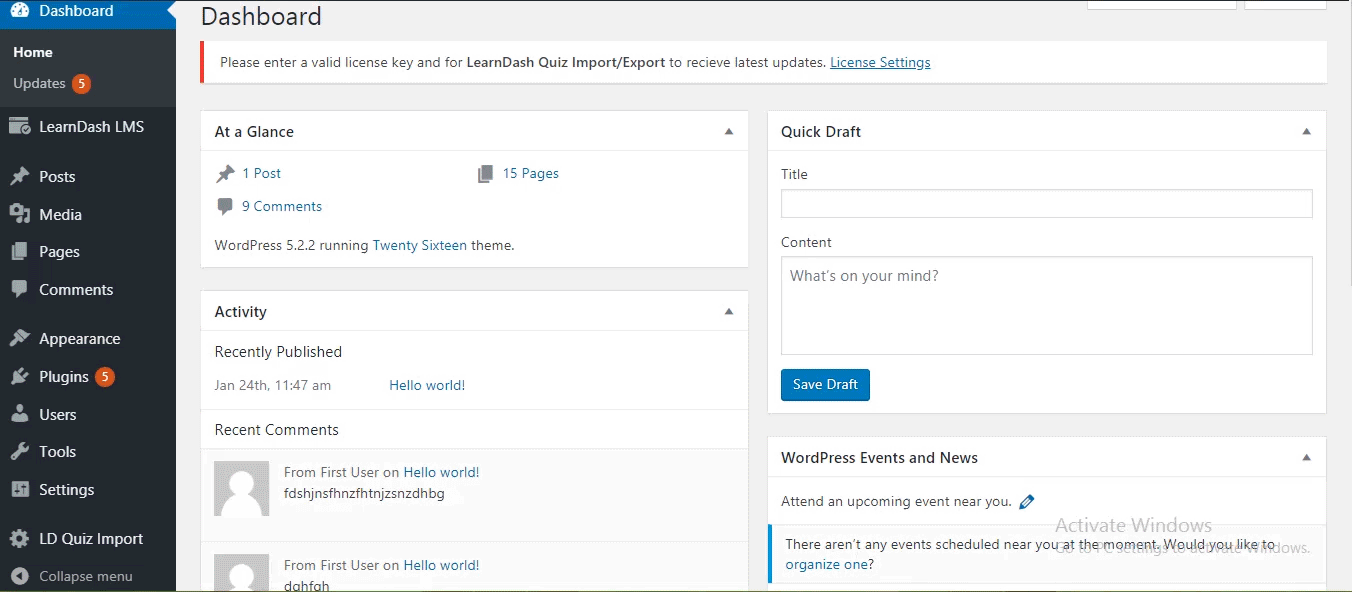This screenshot has height=592, width=1352.
Task: Open Hello world! link above fdshjnsfhnzfhtnjzsnzdhbg comment
Action: [441, 473]
